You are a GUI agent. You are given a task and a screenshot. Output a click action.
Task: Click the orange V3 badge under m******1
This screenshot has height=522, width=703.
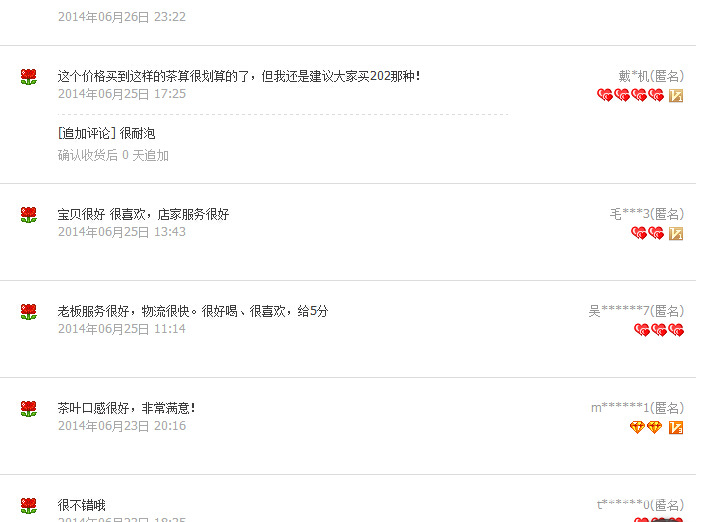(x=676, y=427)
